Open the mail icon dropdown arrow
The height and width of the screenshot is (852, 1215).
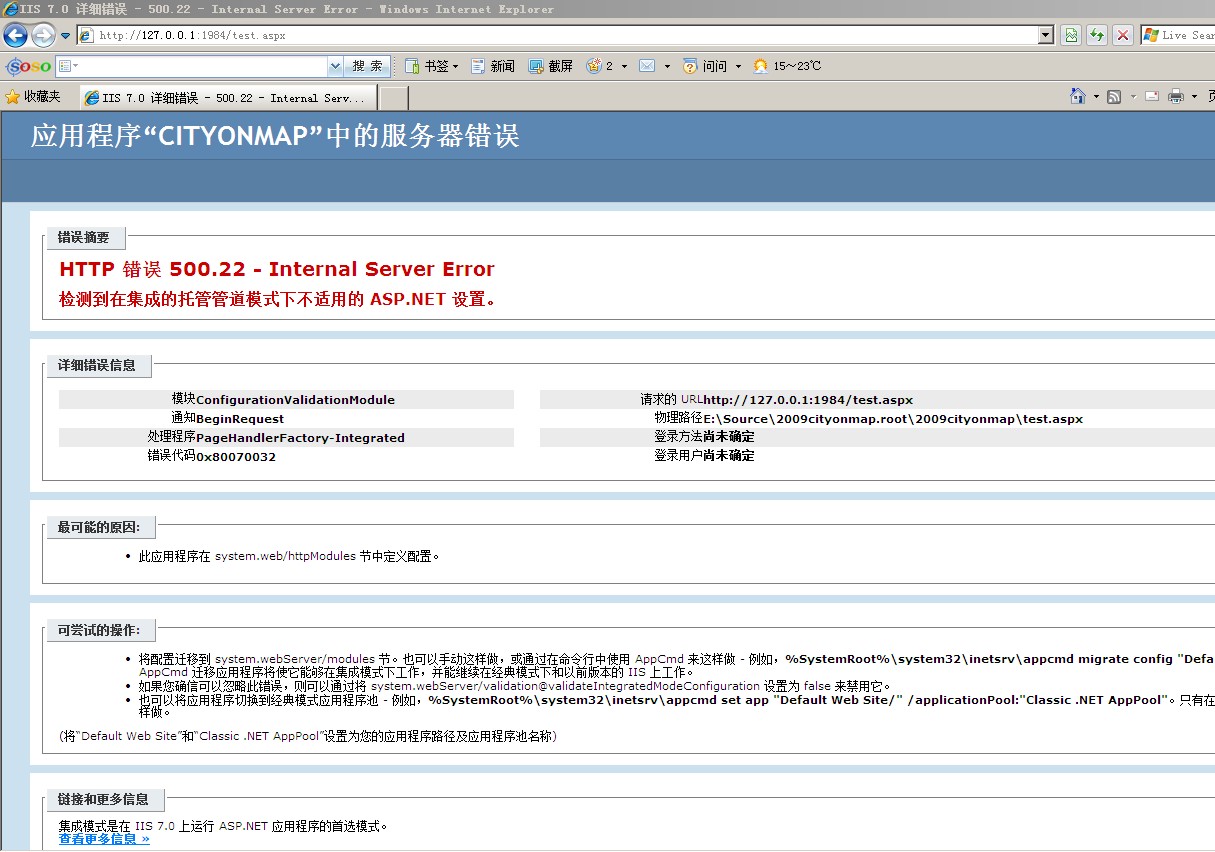[x=667, y=66]
